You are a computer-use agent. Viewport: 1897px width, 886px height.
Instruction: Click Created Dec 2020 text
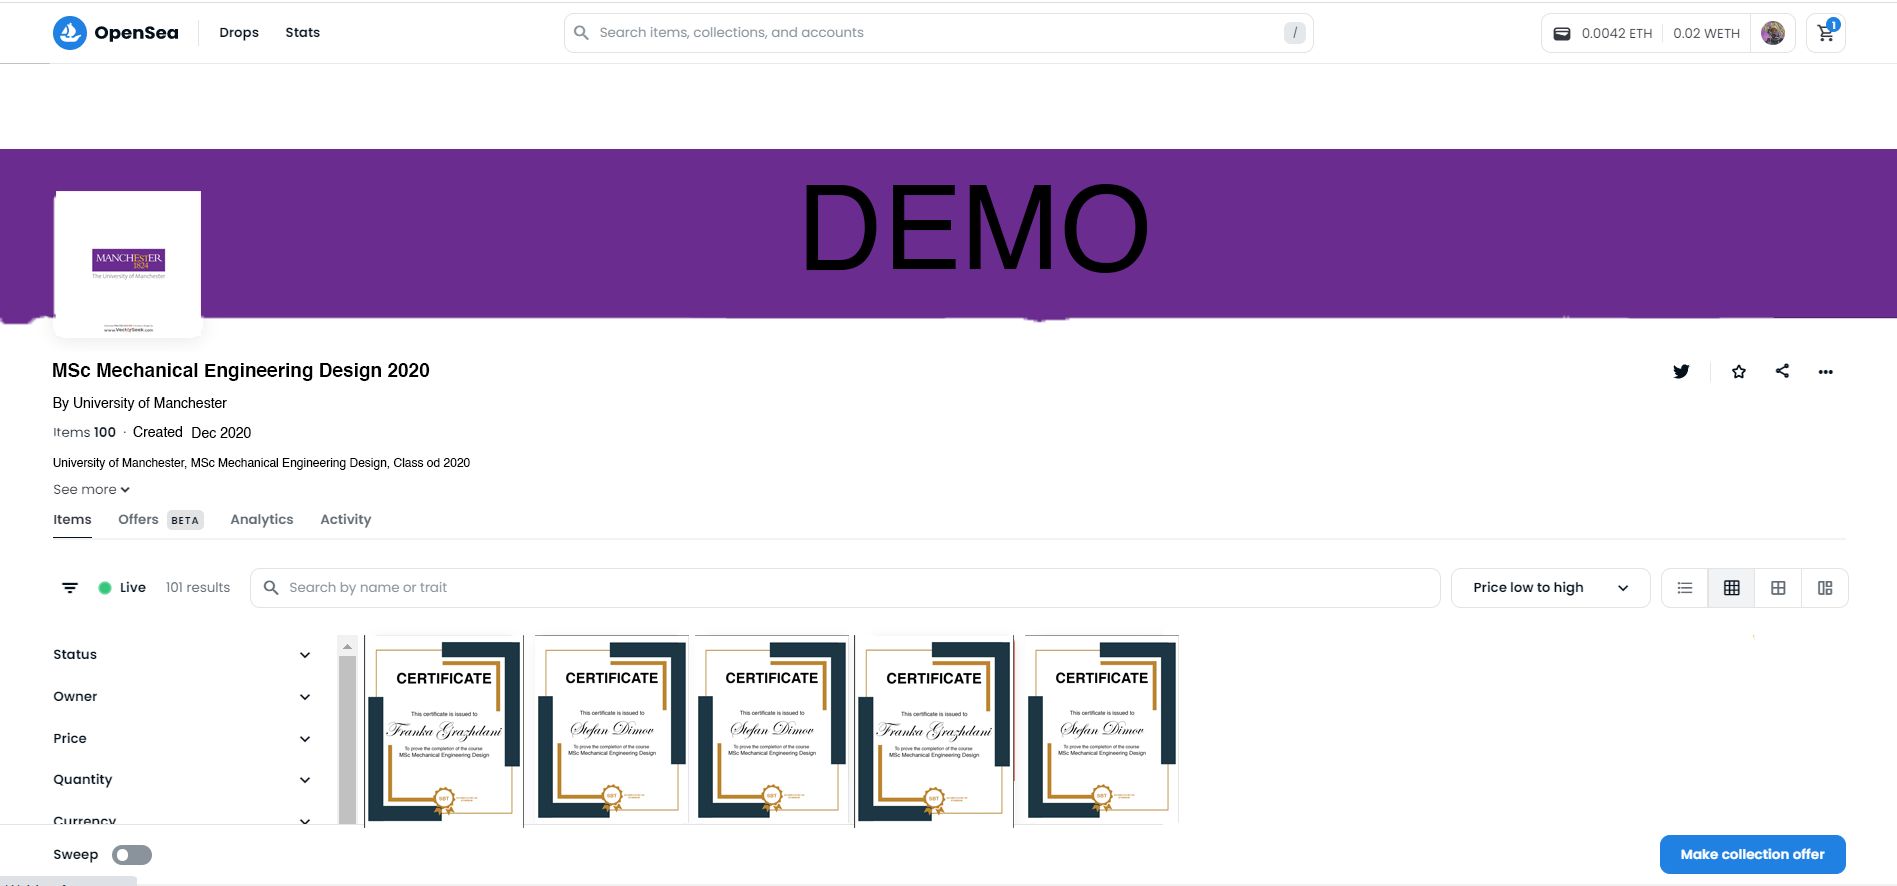click(192, 433)
